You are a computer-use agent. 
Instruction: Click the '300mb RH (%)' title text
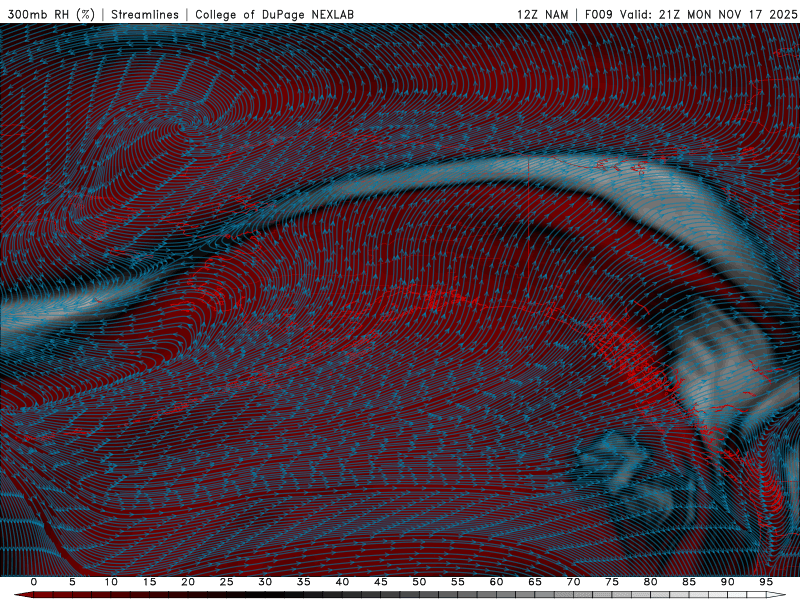pos(51,14)
